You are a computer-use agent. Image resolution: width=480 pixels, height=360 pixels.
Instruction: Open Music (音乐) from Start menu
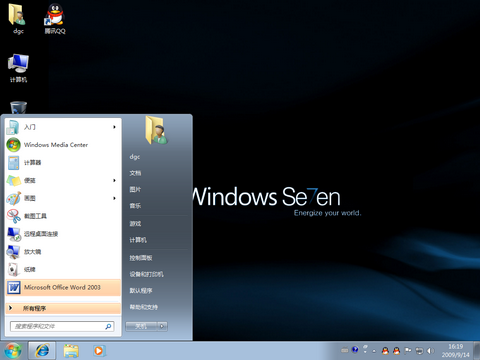point(135,206)
